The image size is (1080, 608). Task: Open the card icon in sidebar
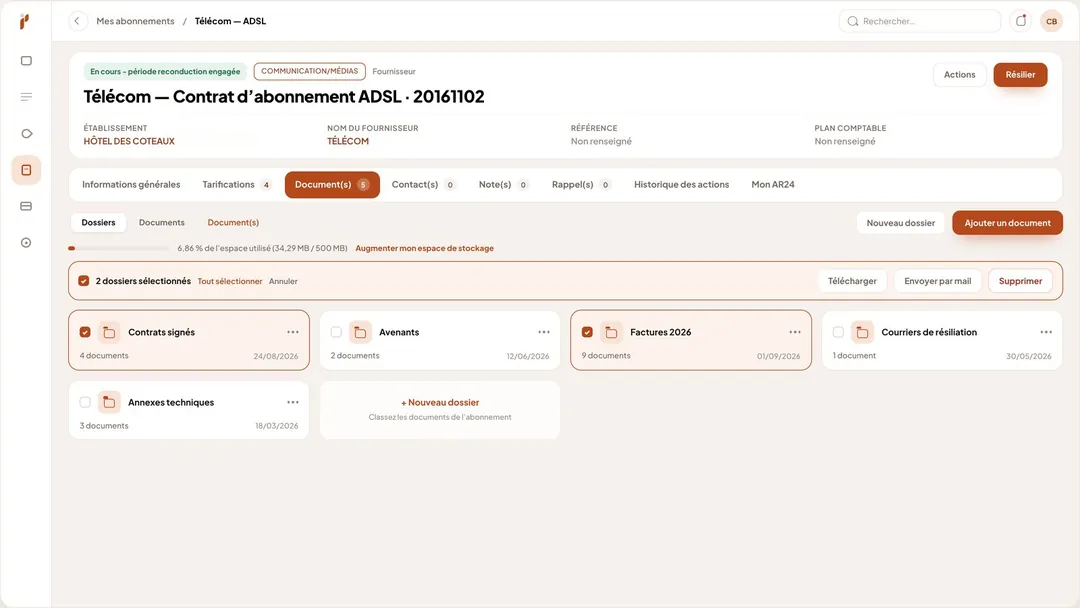[26, 206]
